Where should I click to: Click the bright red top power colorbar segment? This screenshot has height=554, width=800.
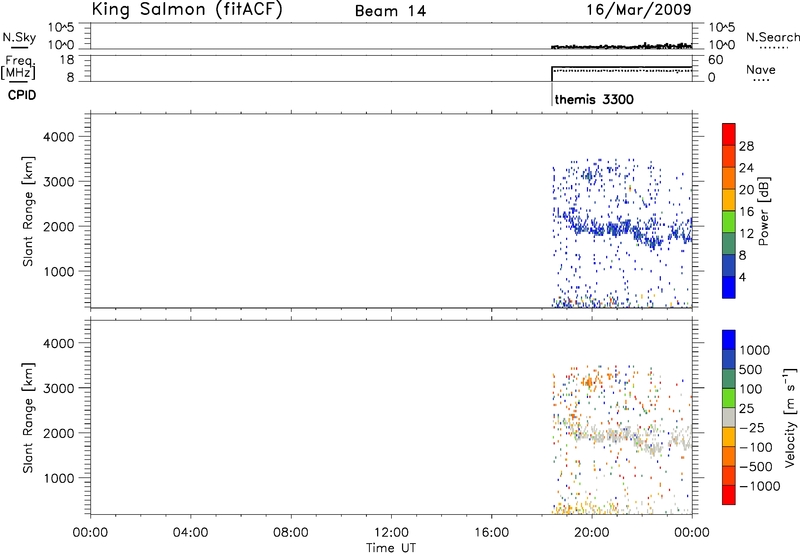coord(729,134)
